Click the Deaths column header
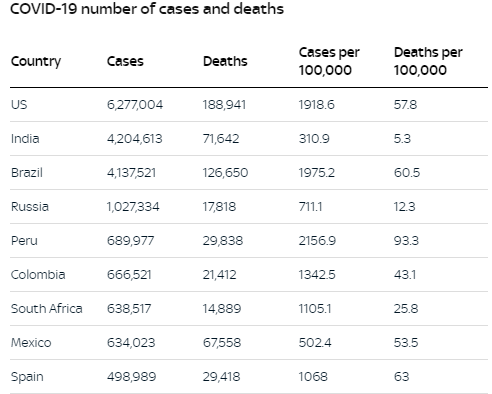This screenshot has width=492, height=394. click(225, 61)
